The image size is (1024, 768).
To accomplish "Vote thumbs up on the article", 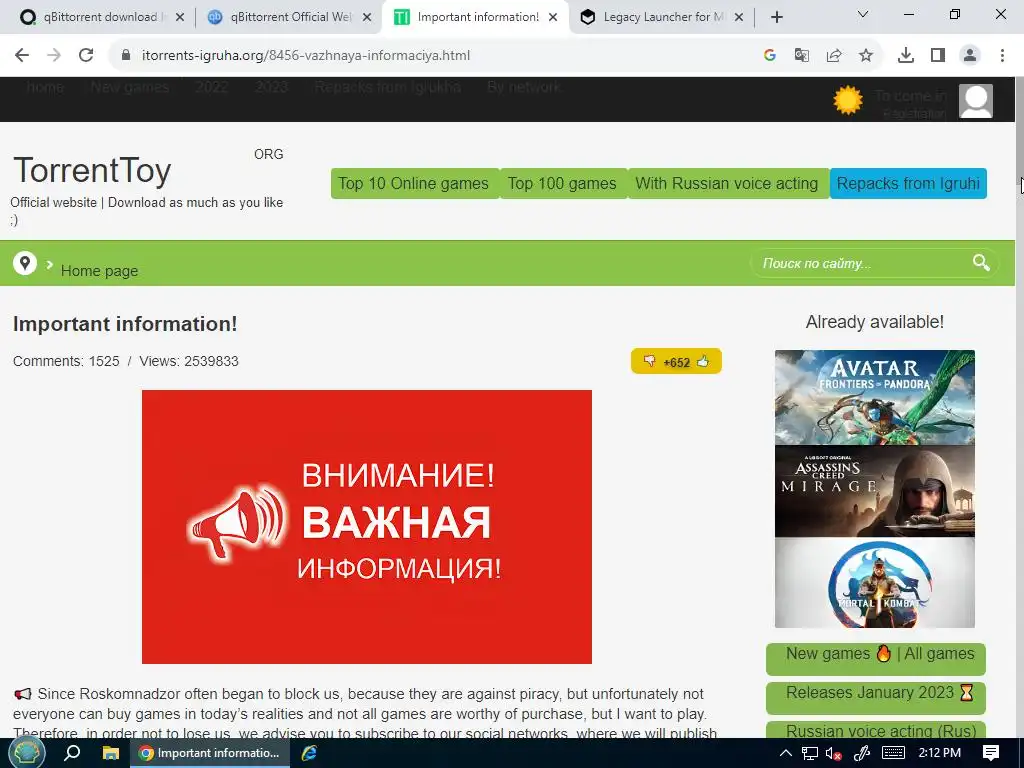I will click(x=703, y=361).
